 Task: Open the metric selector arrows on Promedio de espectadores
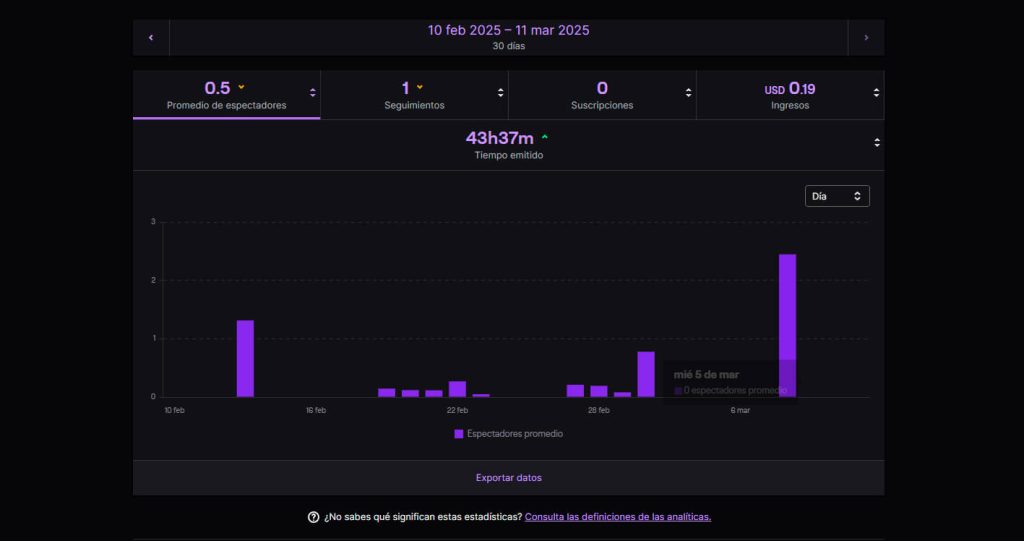(313, 93)
